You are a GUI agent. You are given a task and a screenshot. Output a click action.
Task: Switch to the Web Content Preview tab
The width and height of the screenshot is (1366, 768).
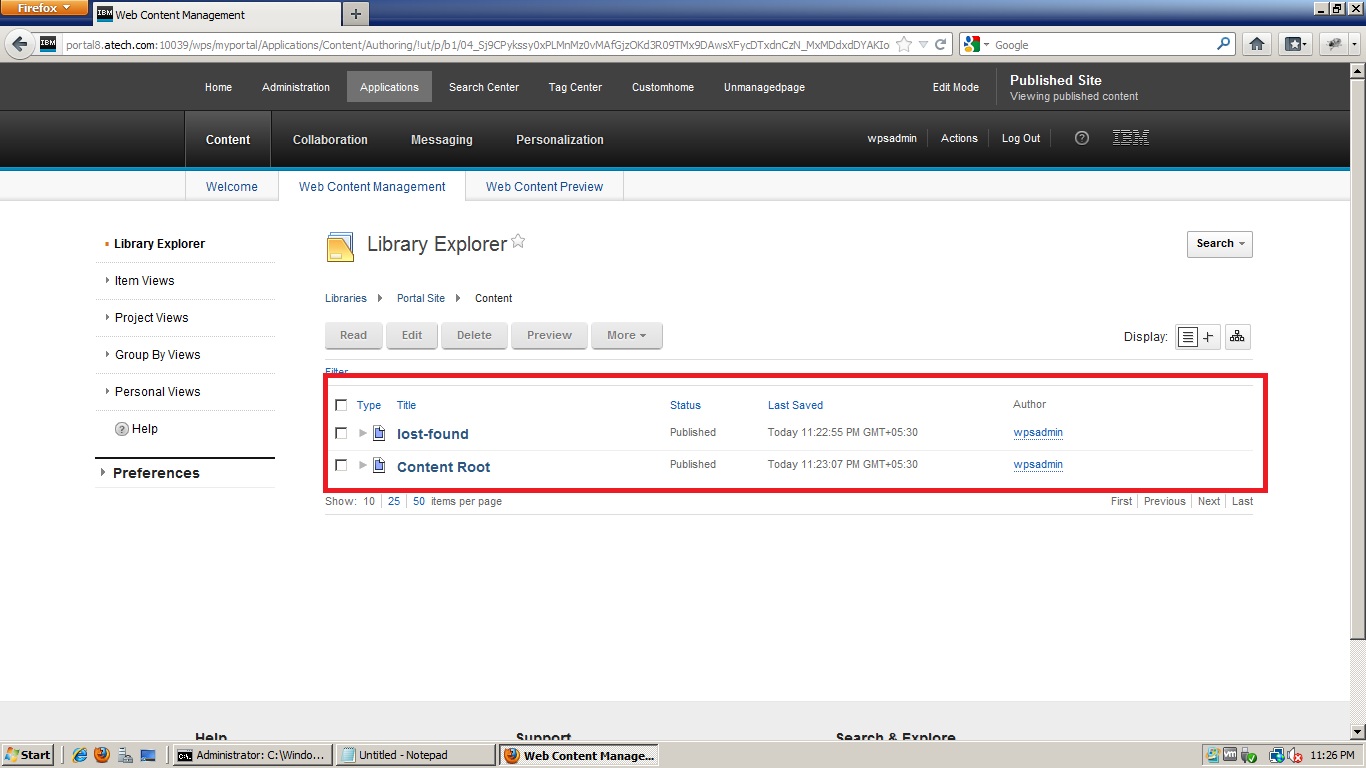pos(544,187)
